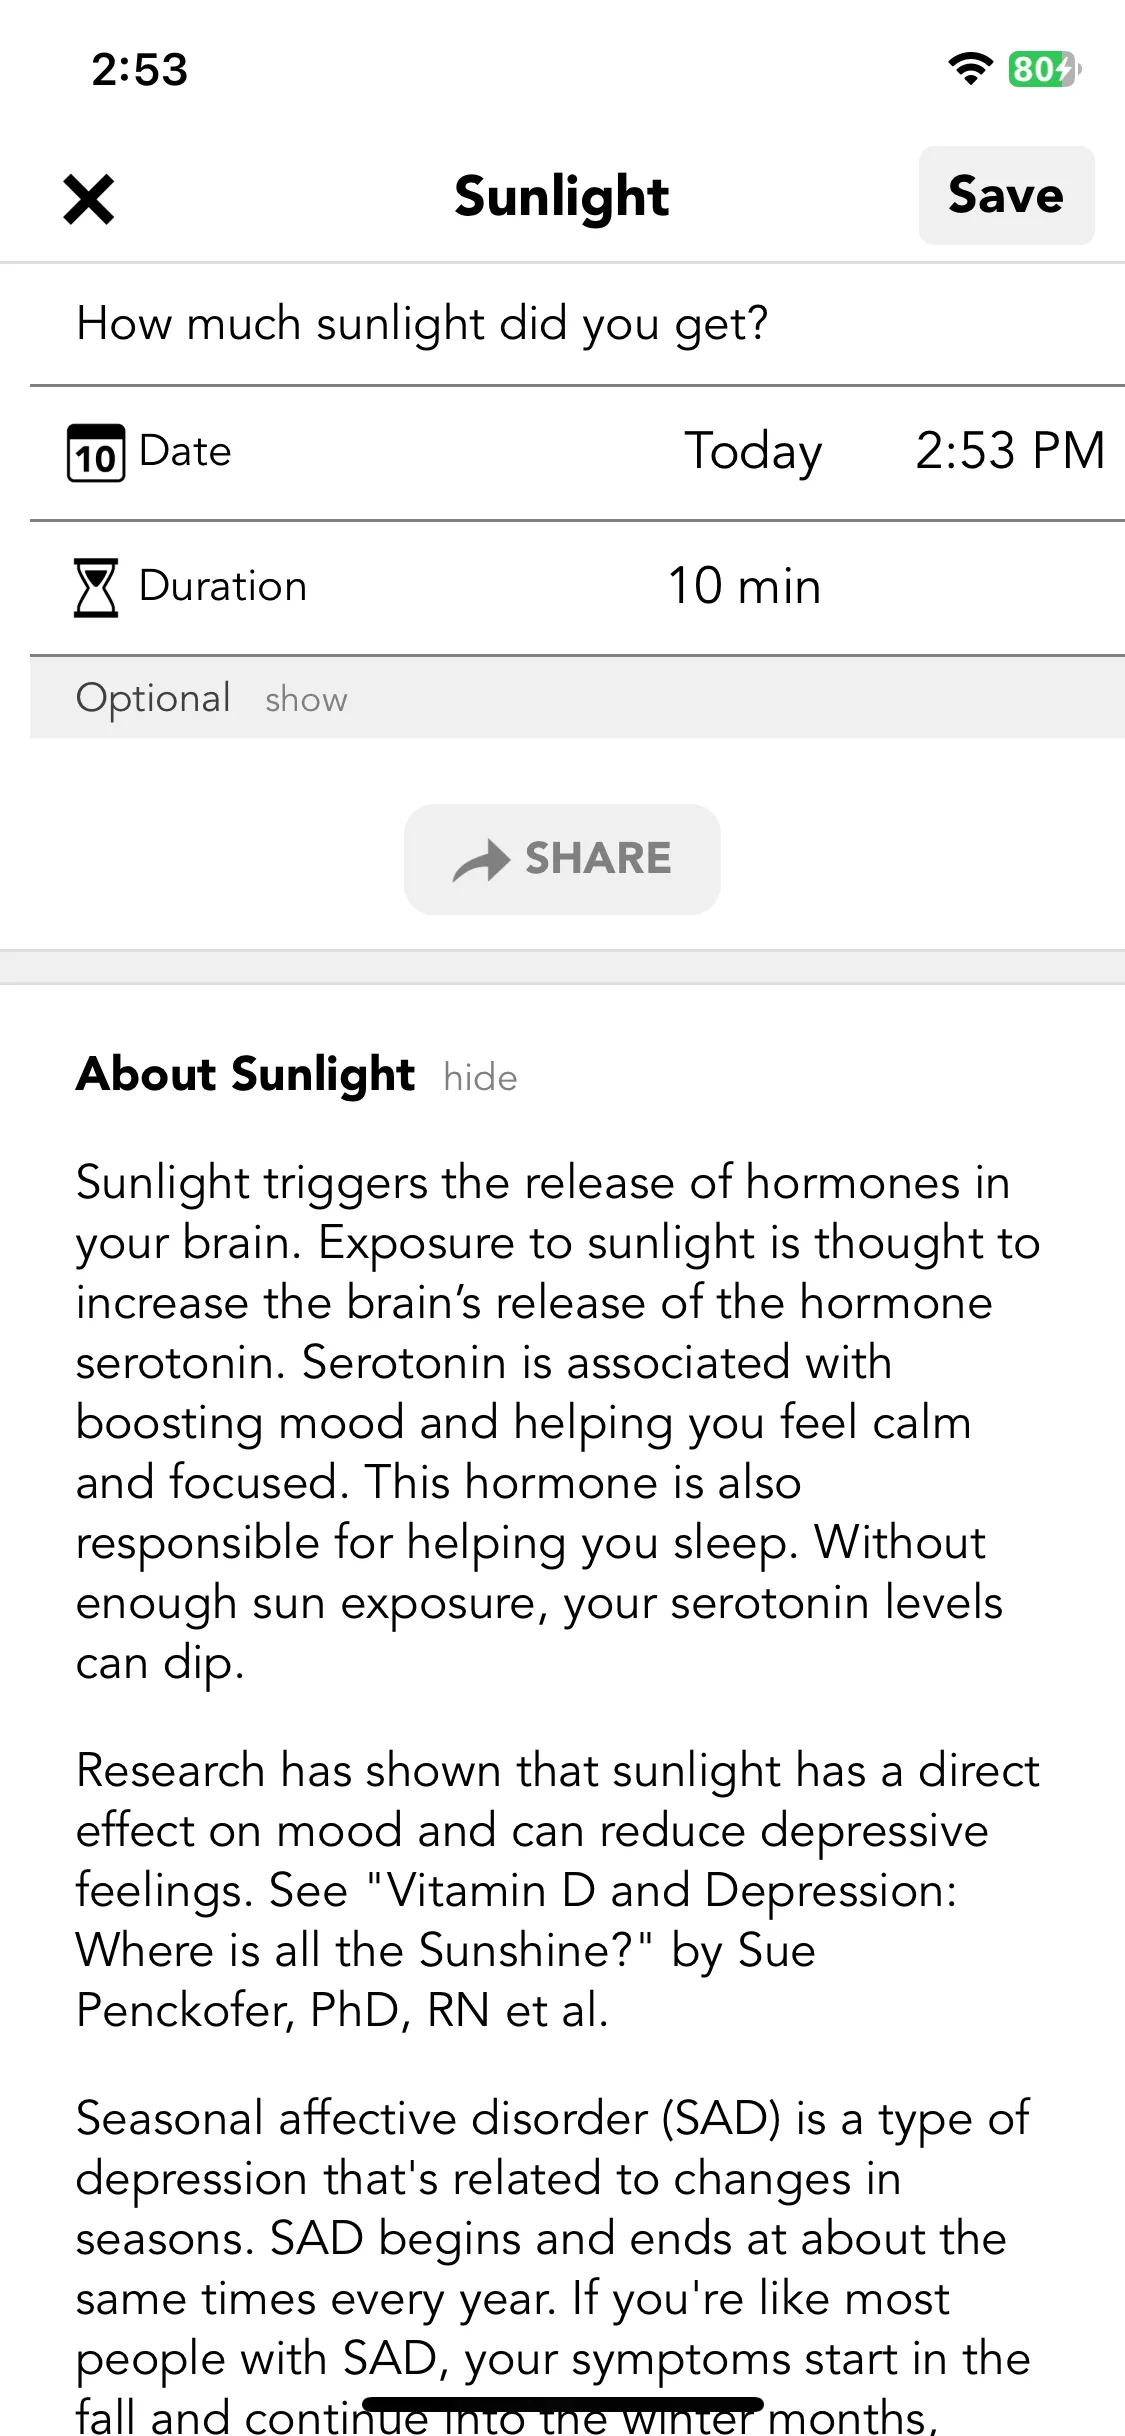Tap the Duration row label
Image resolution: width=1125 pixels, height=2436 pixels.
click(223, 586)
